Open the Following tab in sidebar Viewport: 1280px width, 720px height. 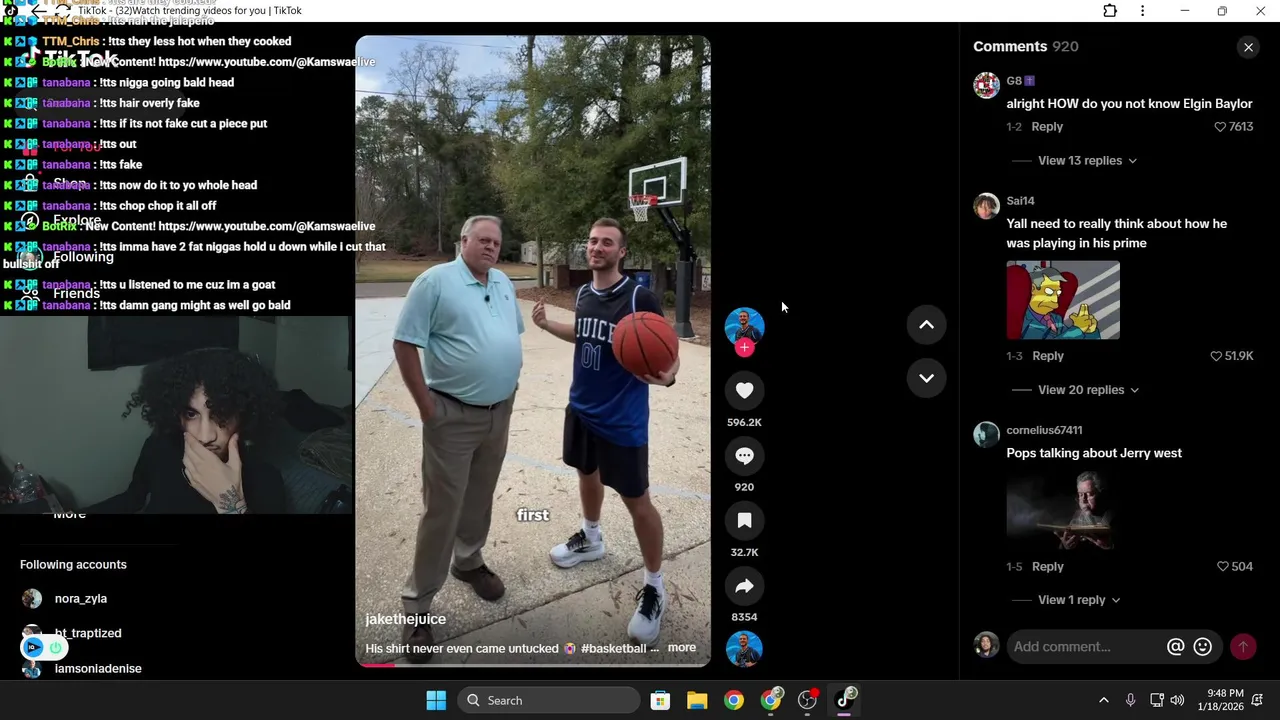pos(83,257)
